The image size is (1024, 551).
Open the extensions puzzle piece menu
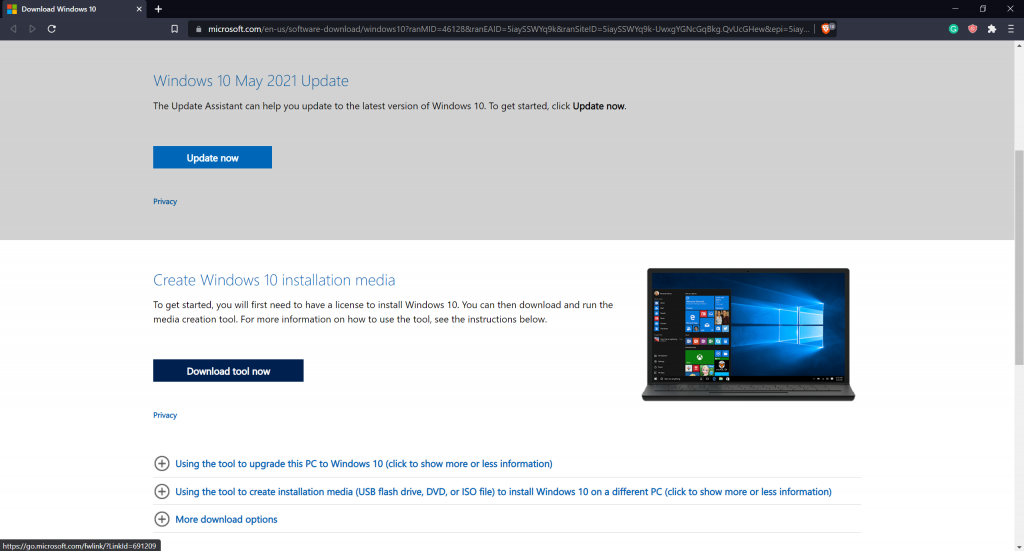pyautogui.click(x=992, y=29)
